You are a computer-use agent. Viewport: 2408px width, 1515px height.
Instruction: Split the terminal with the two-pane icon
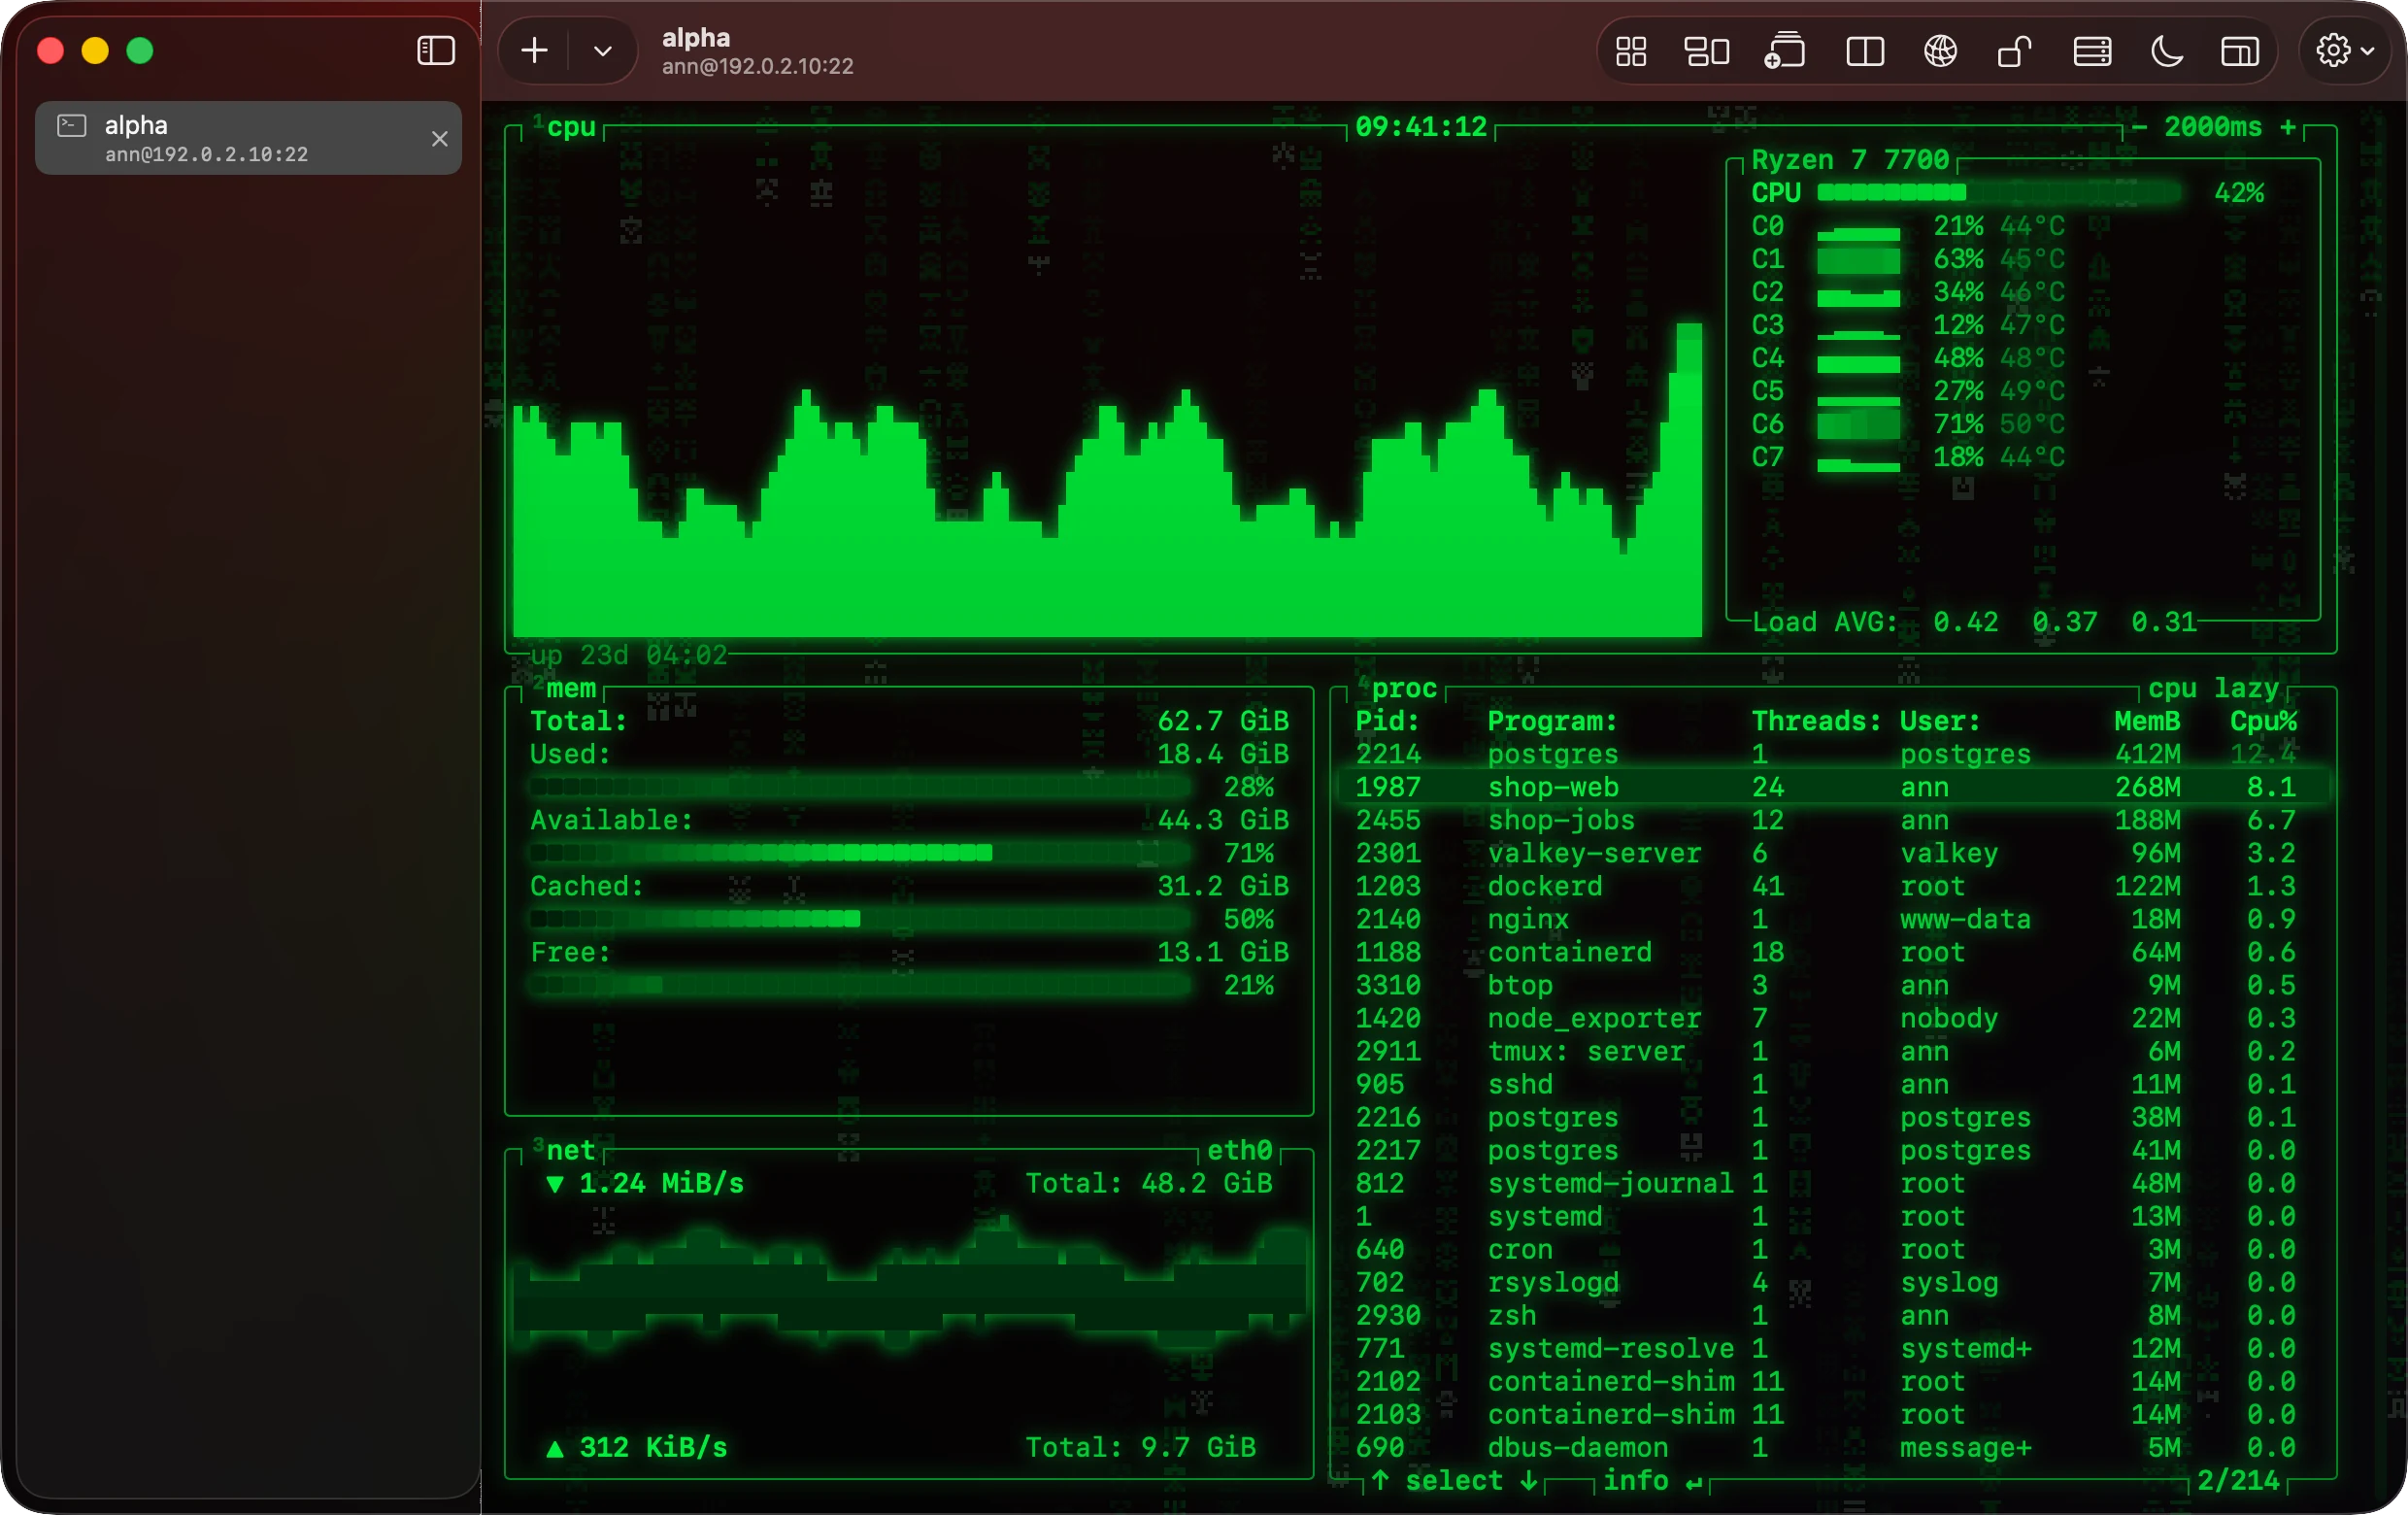[1865, 51]
